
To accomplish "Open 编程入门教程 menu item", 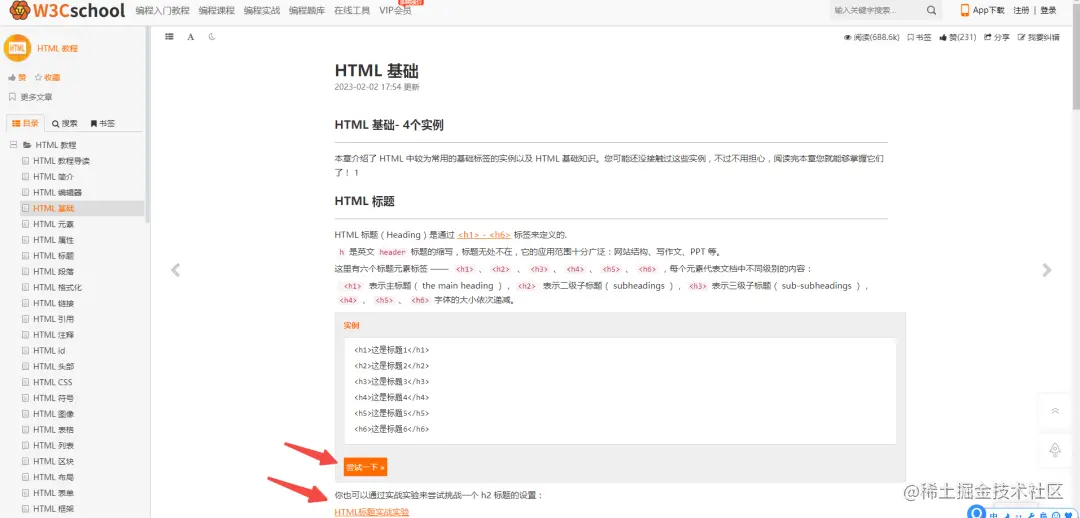I will click(x=163, y=10).
